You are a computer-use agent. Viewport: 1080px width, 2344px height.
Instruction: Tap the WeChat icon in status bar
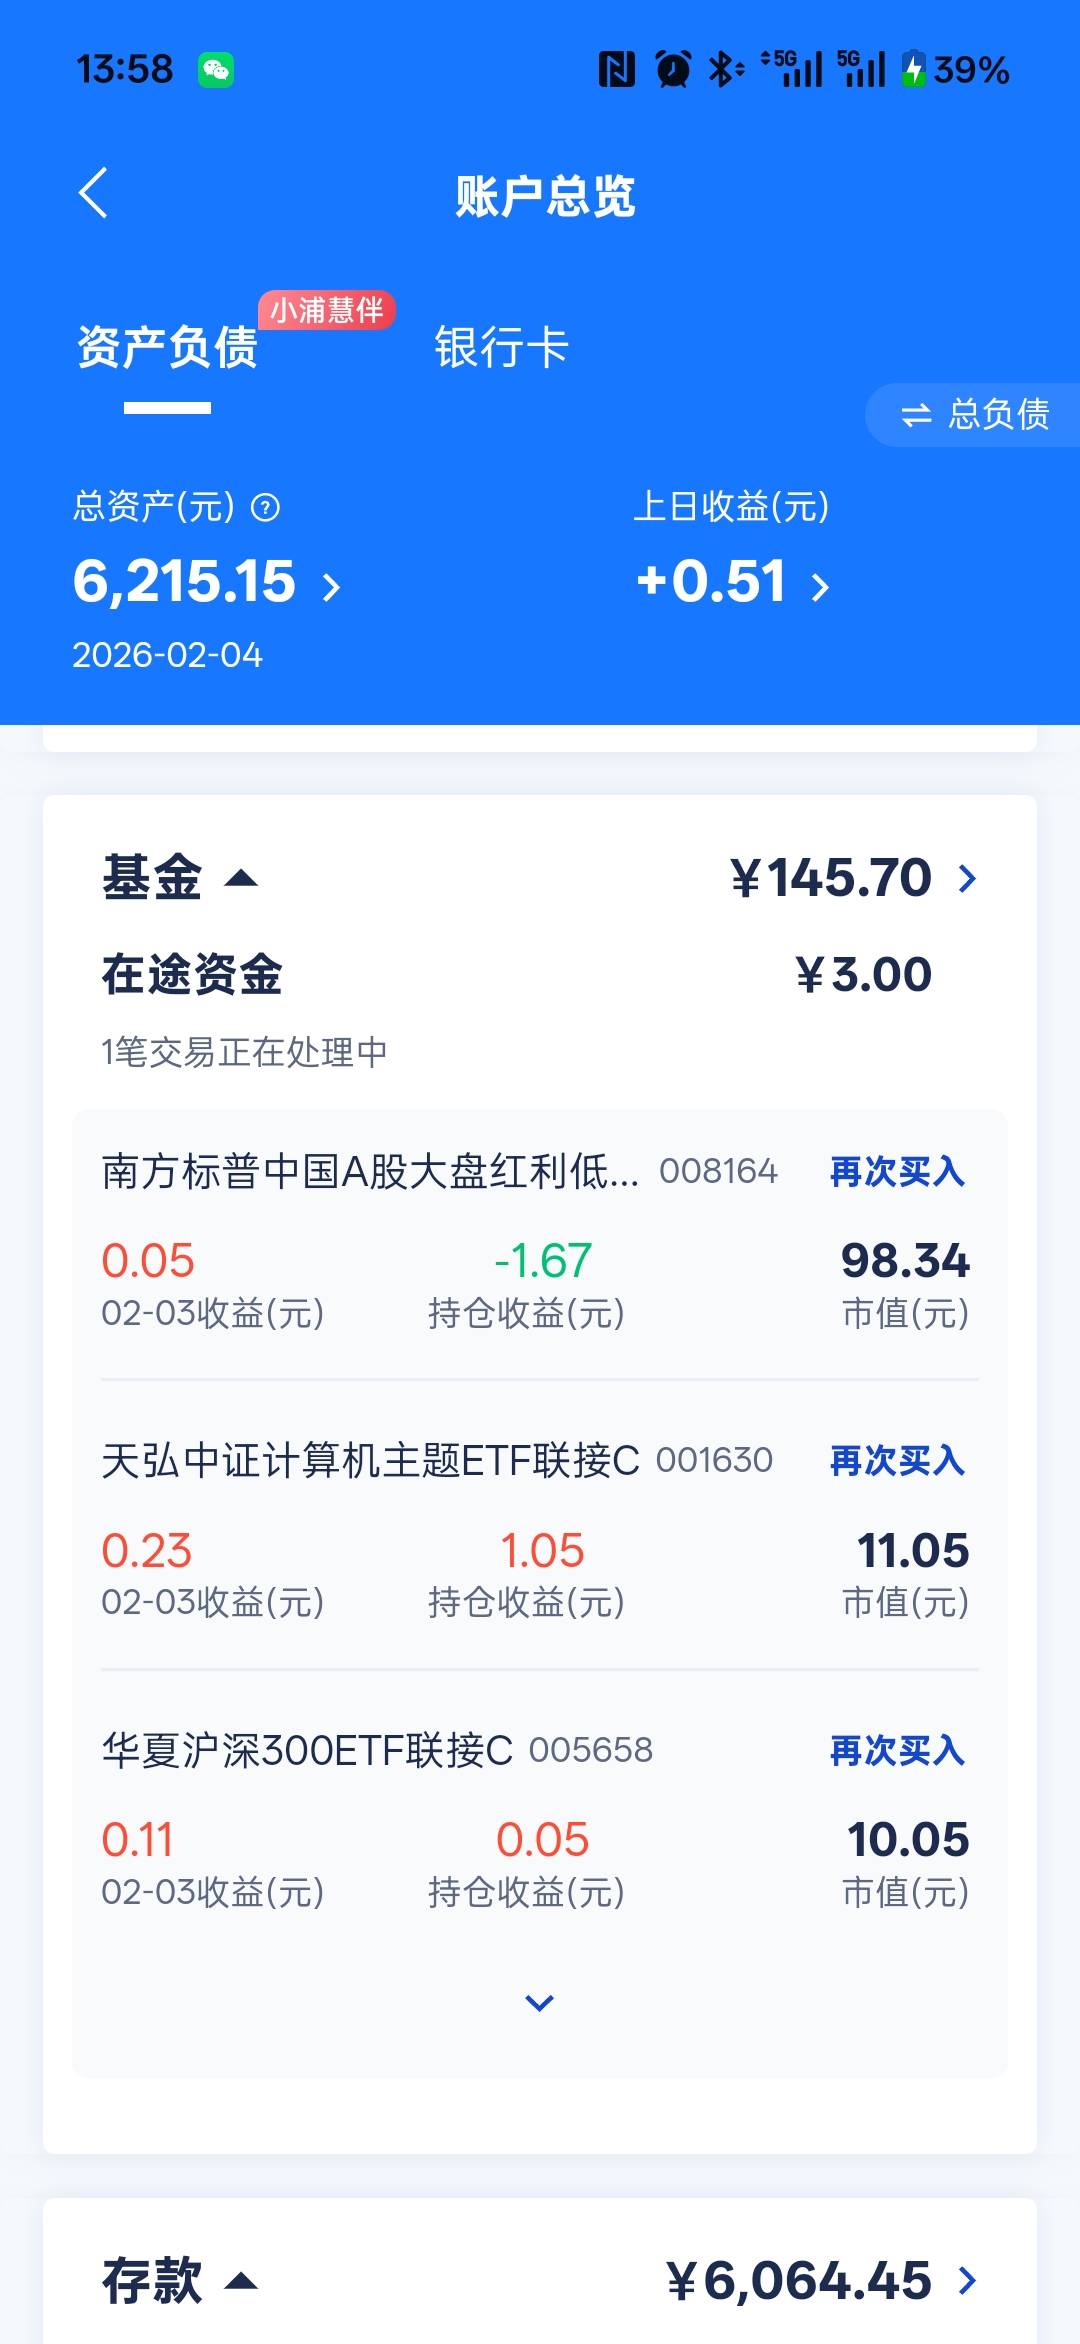point(215,70)
